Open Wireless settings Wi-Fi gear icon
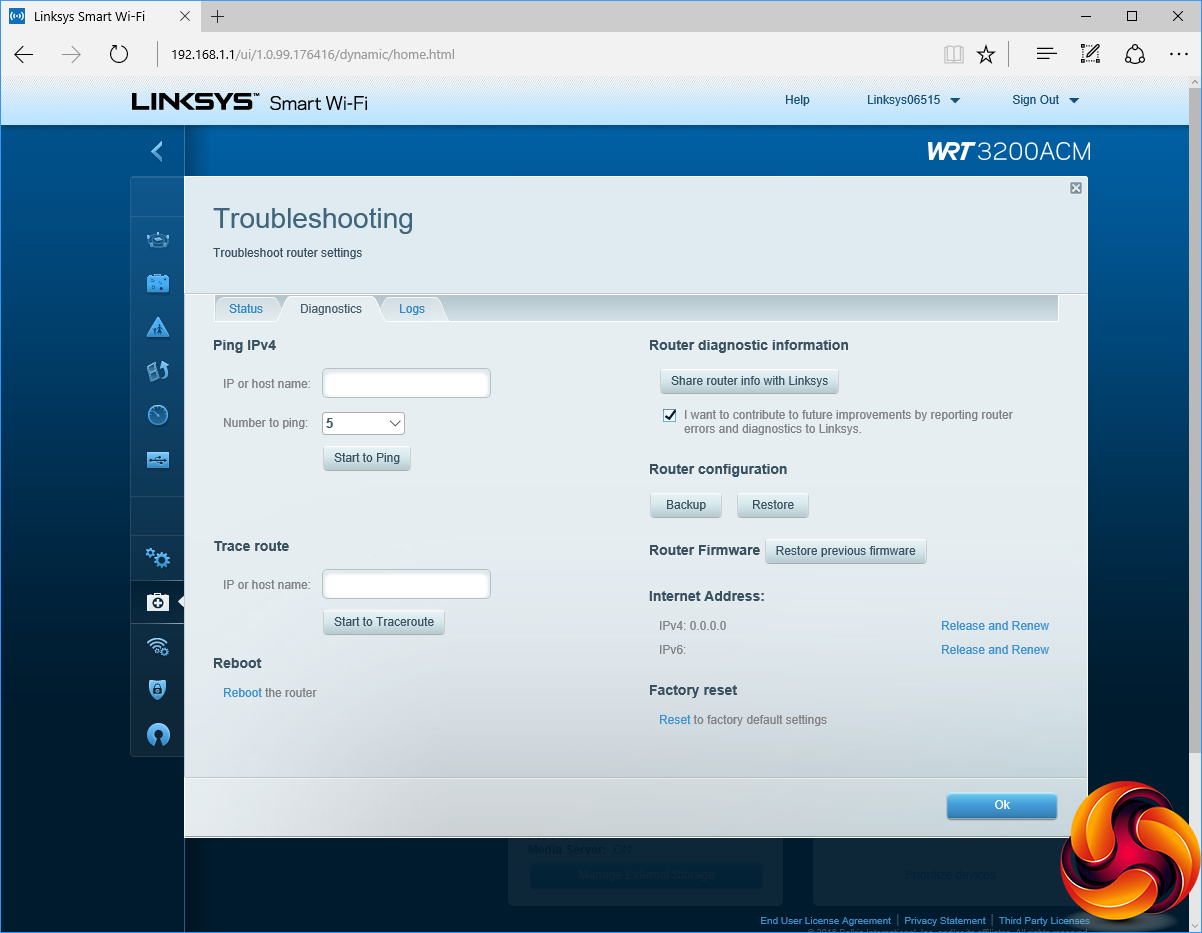Viewport: 1202px width, 933px height. coord(157,646)
